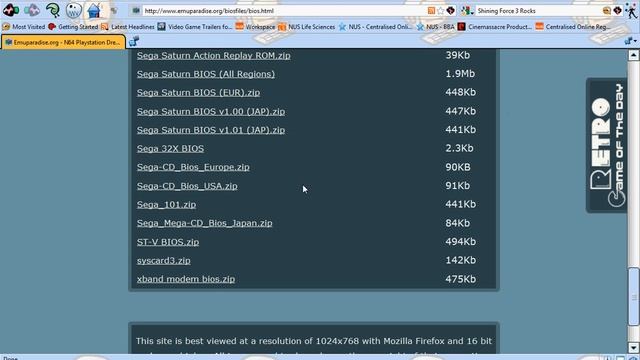Go forward with the themed Forward button
The height and width of the screenshot is (360, 640).
click(x=32, y=10)
